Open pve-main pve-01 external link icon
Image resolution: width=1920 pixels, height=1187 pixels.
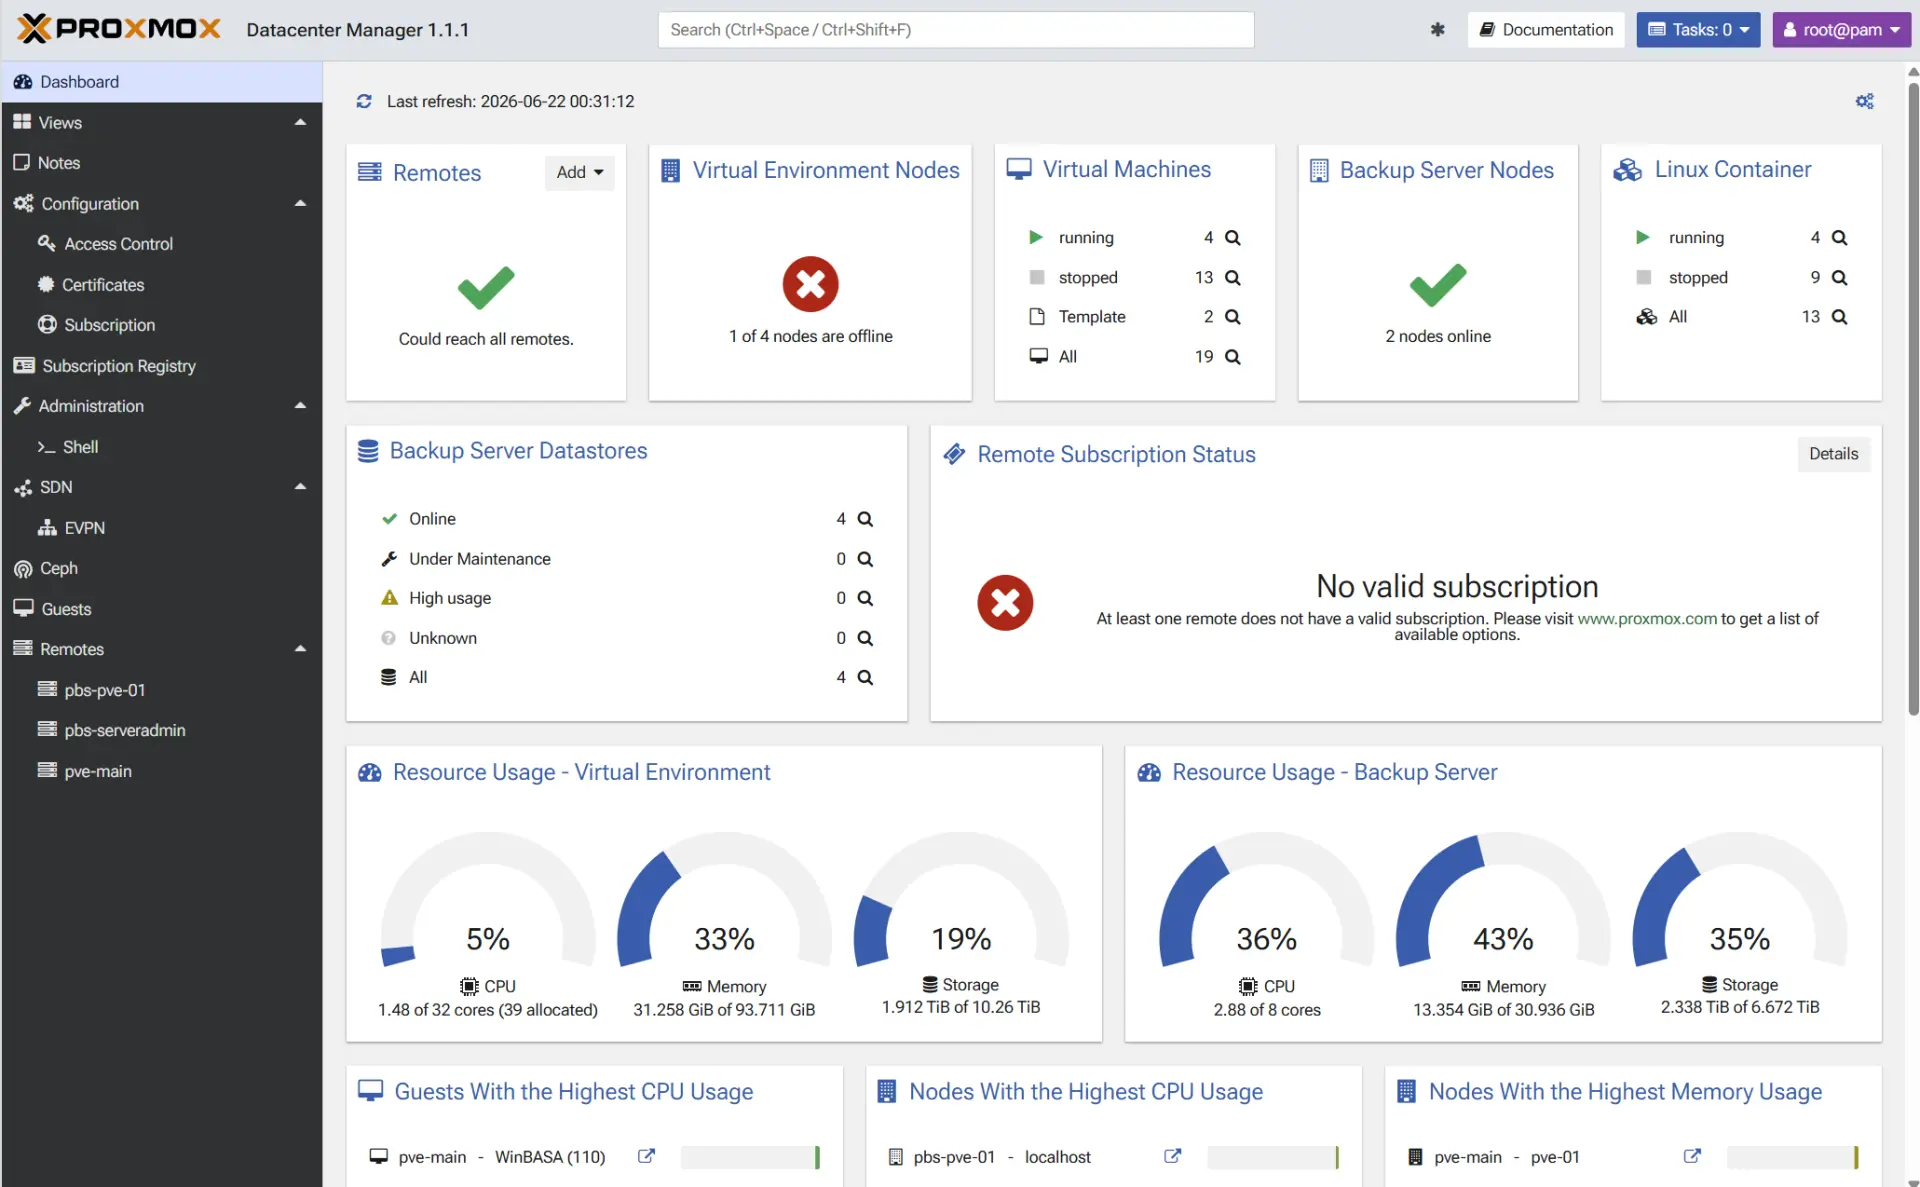(x=1692, y=1156)
